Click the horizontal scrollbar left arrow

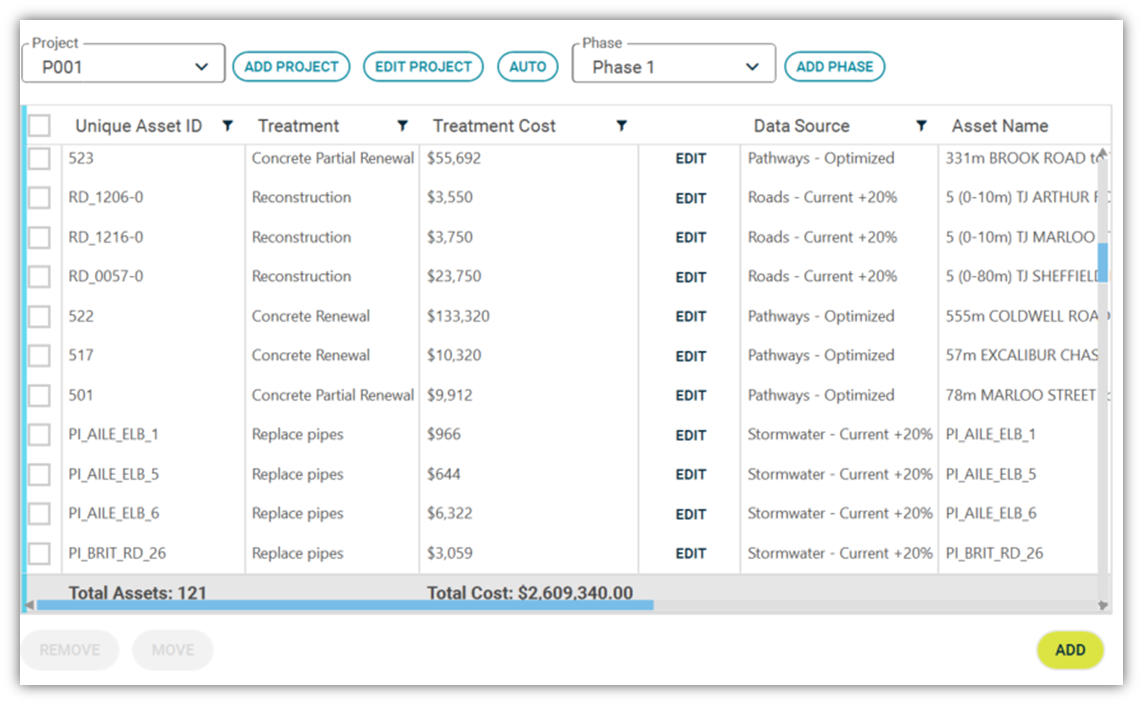(29, 605)
